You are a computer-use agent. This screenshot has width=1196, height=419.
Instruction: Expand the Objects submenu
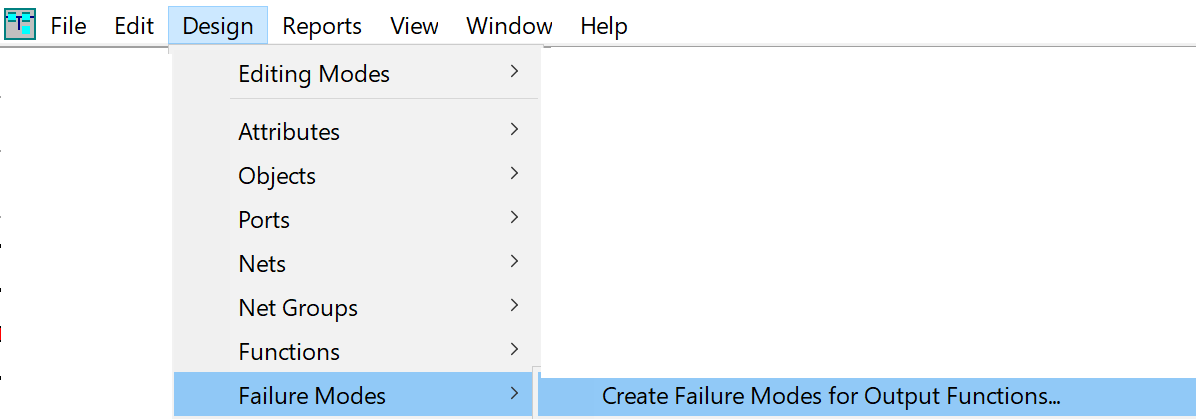pyautogui.click(x=357, y=176)
